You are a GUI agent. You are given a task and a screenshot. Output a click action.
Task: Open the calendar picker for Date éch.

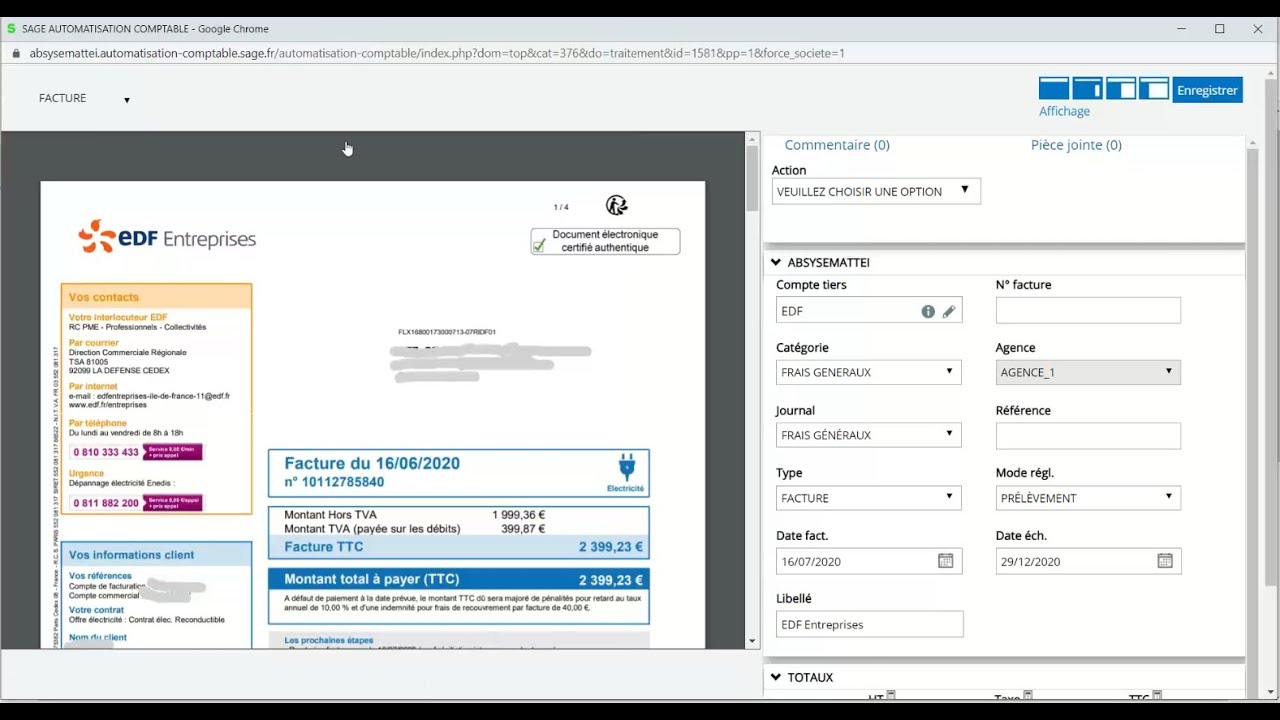click(1165, 561)
